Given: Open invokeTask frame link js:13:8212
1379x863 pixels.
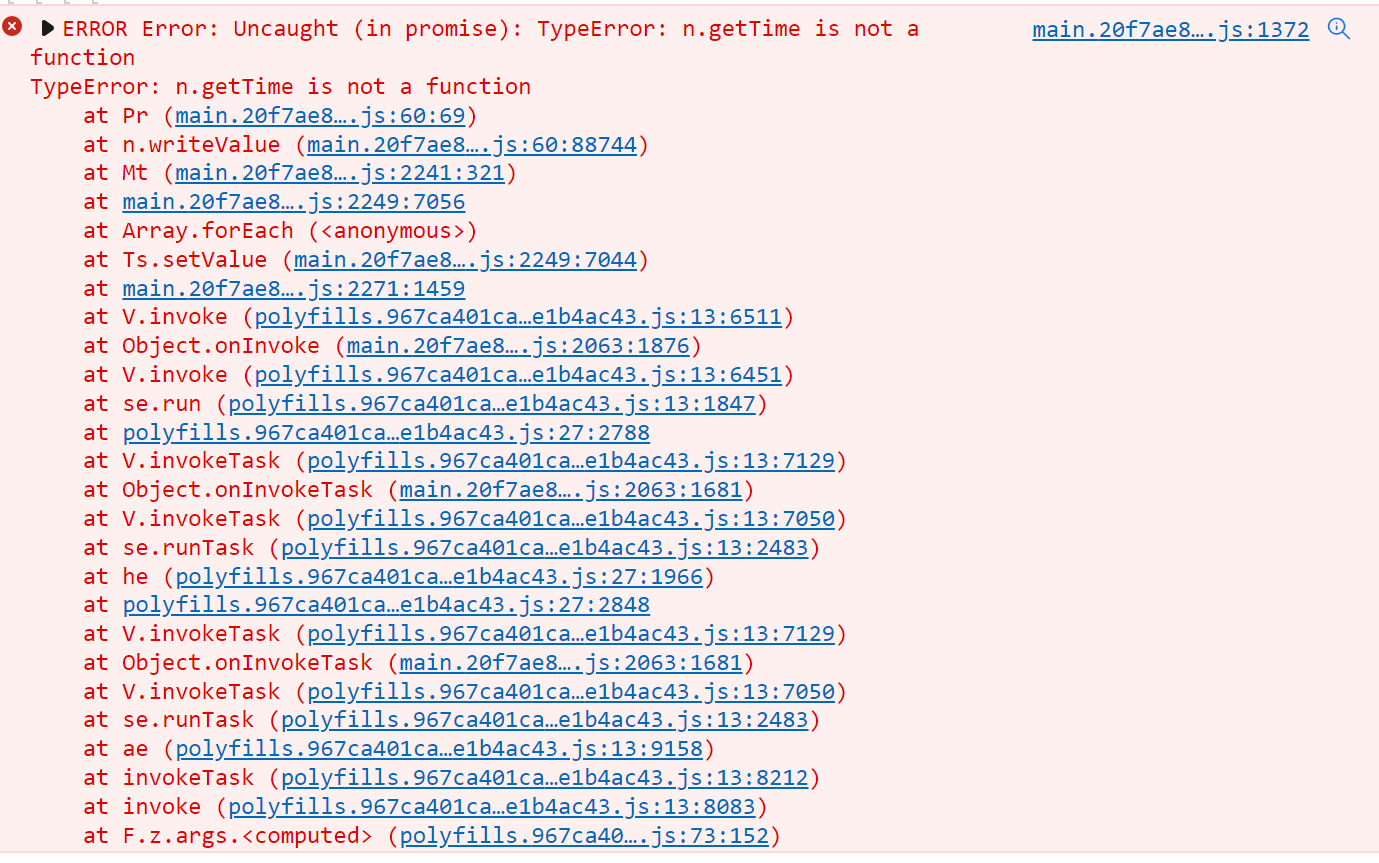Looking at the screenshot, I should tap(544, 778).
